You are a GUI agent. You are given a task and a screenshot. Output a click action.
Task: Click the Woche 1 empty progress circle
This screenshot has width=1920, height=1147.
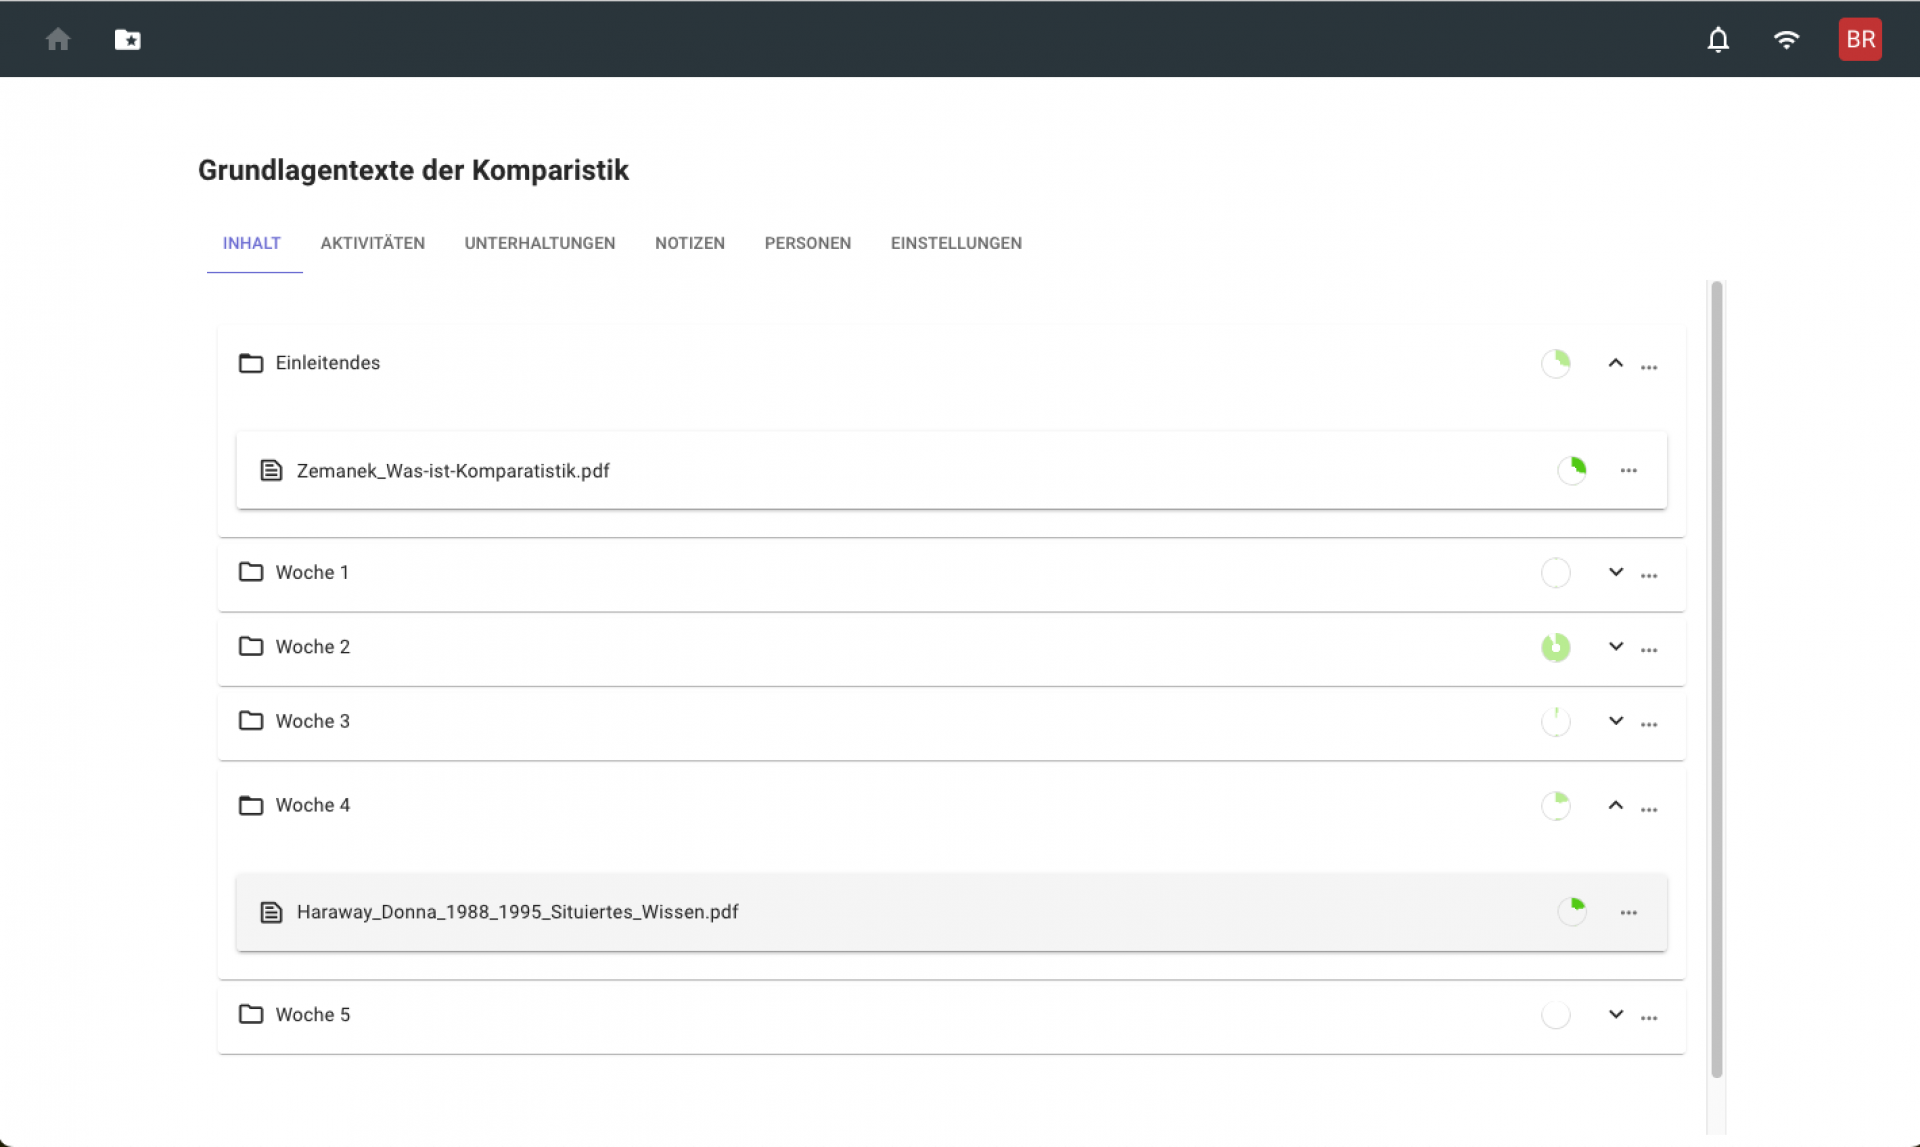click(x=1556, y=573)
